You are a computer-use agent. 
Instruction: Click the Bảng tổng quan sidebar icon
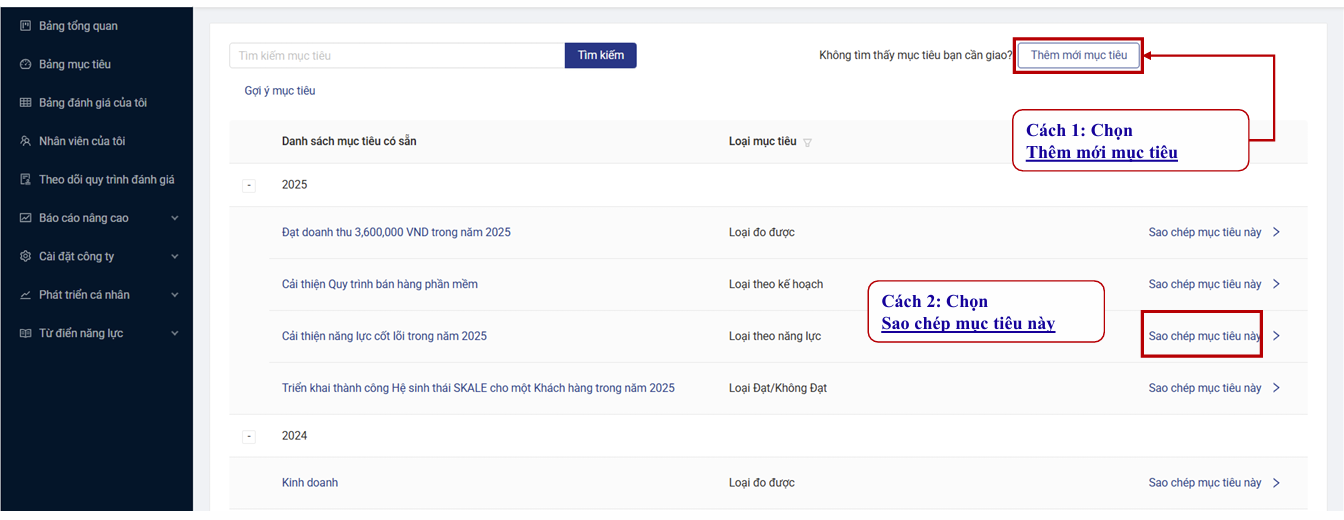pyautogui.click(x=26, y=26)
